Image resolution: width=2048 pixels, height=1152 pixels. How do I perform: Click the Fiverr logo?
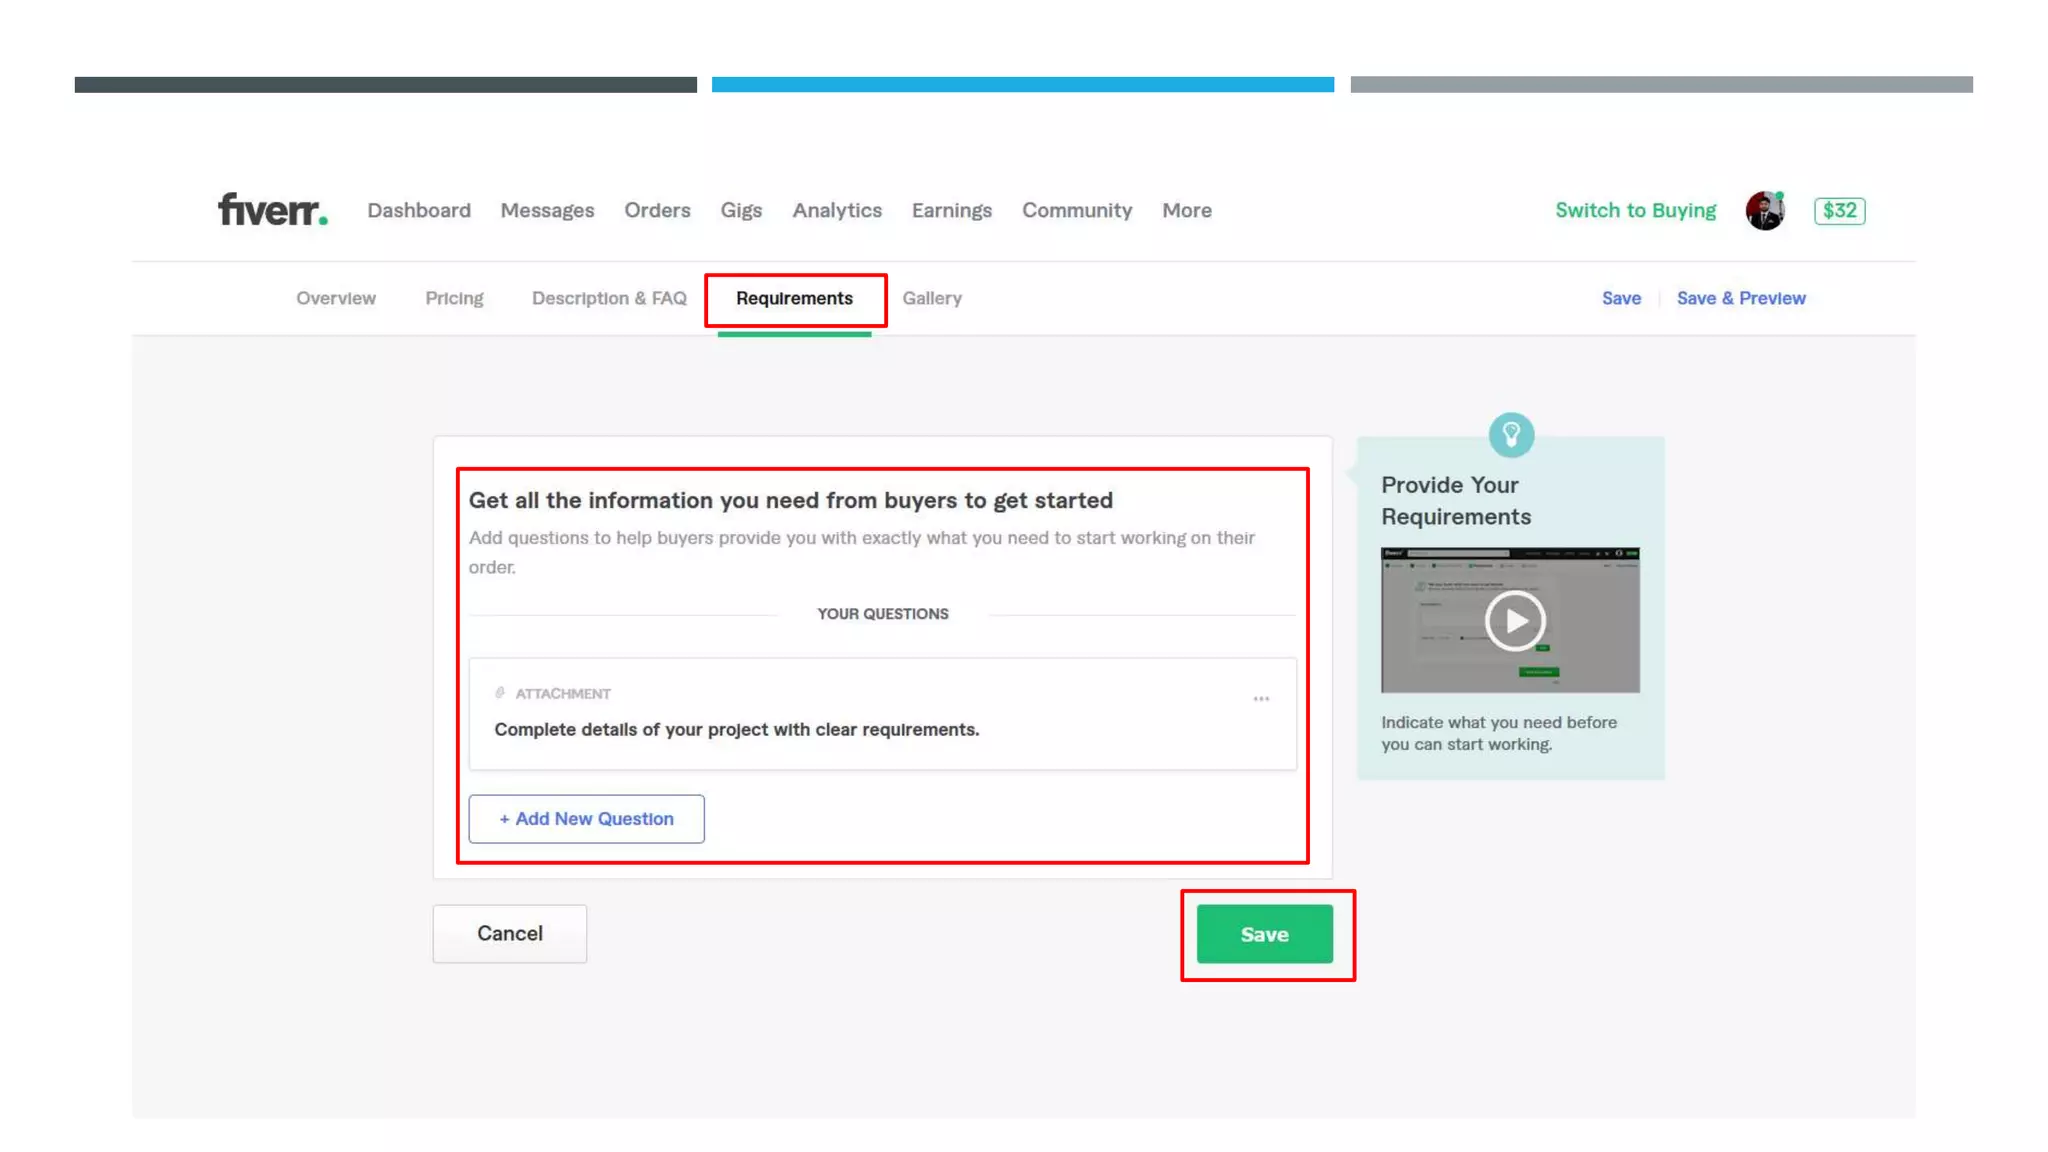272,210
